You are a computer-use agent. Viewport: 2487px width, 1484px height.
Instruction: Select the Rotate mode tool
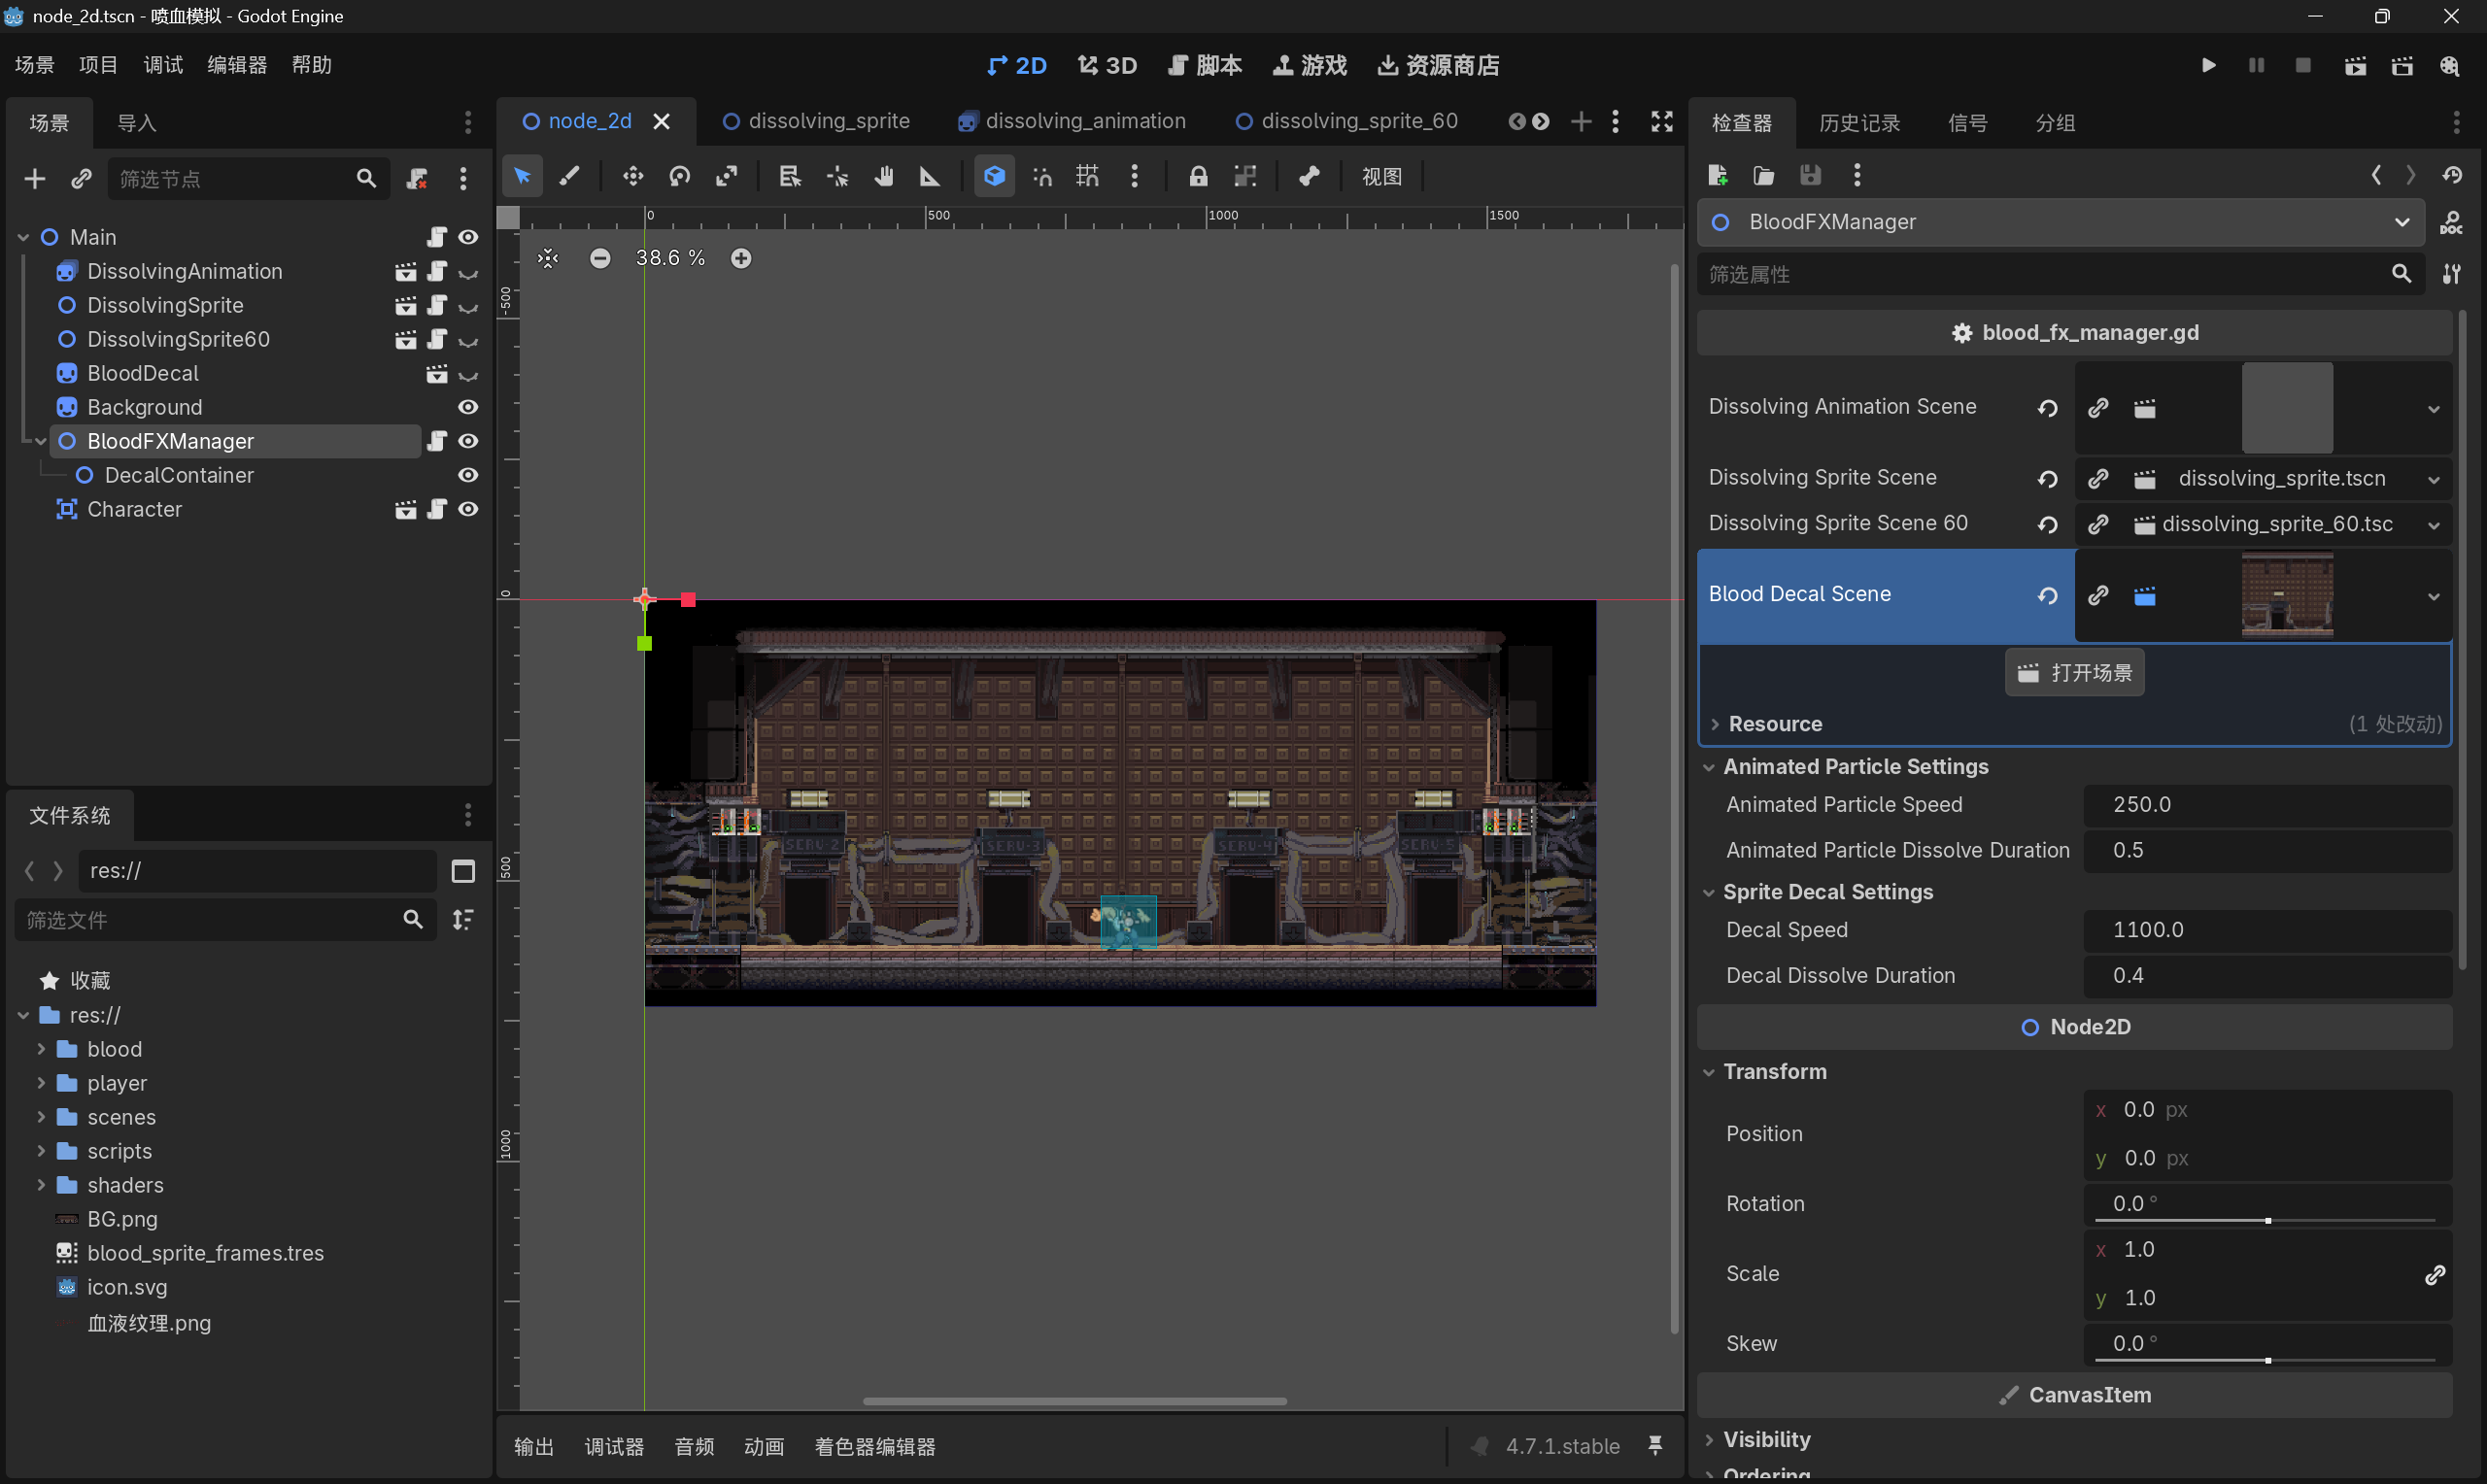(x=680, y=177)
